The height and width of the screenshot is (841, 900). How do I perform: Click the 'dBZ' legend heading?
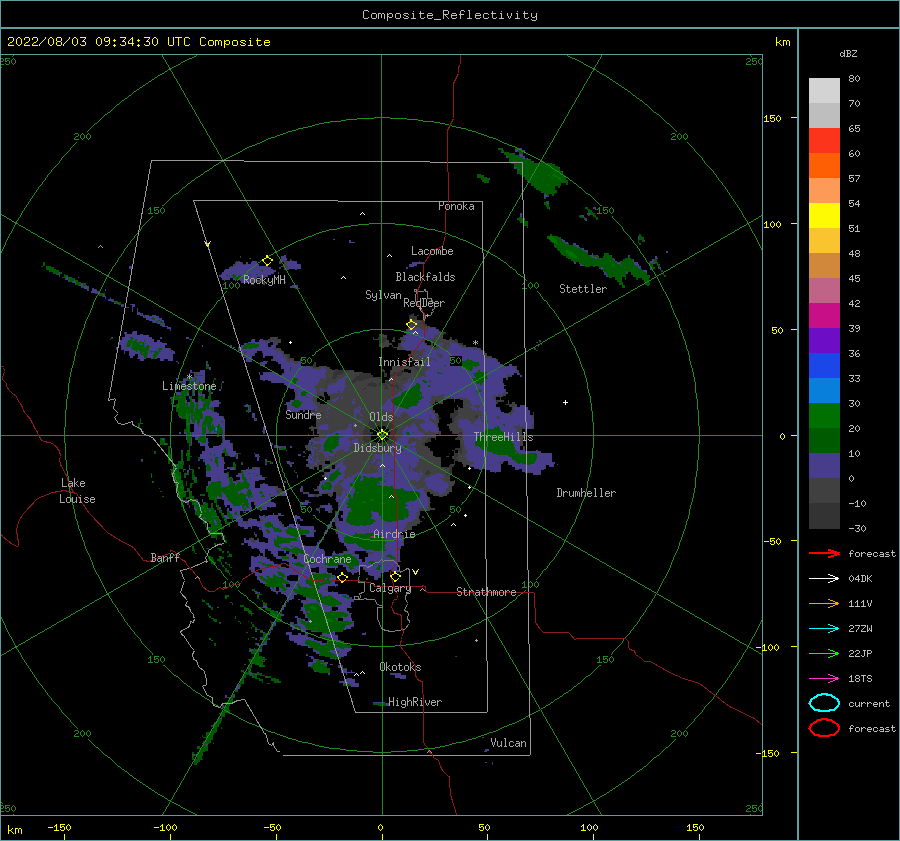tap(848, 53)
